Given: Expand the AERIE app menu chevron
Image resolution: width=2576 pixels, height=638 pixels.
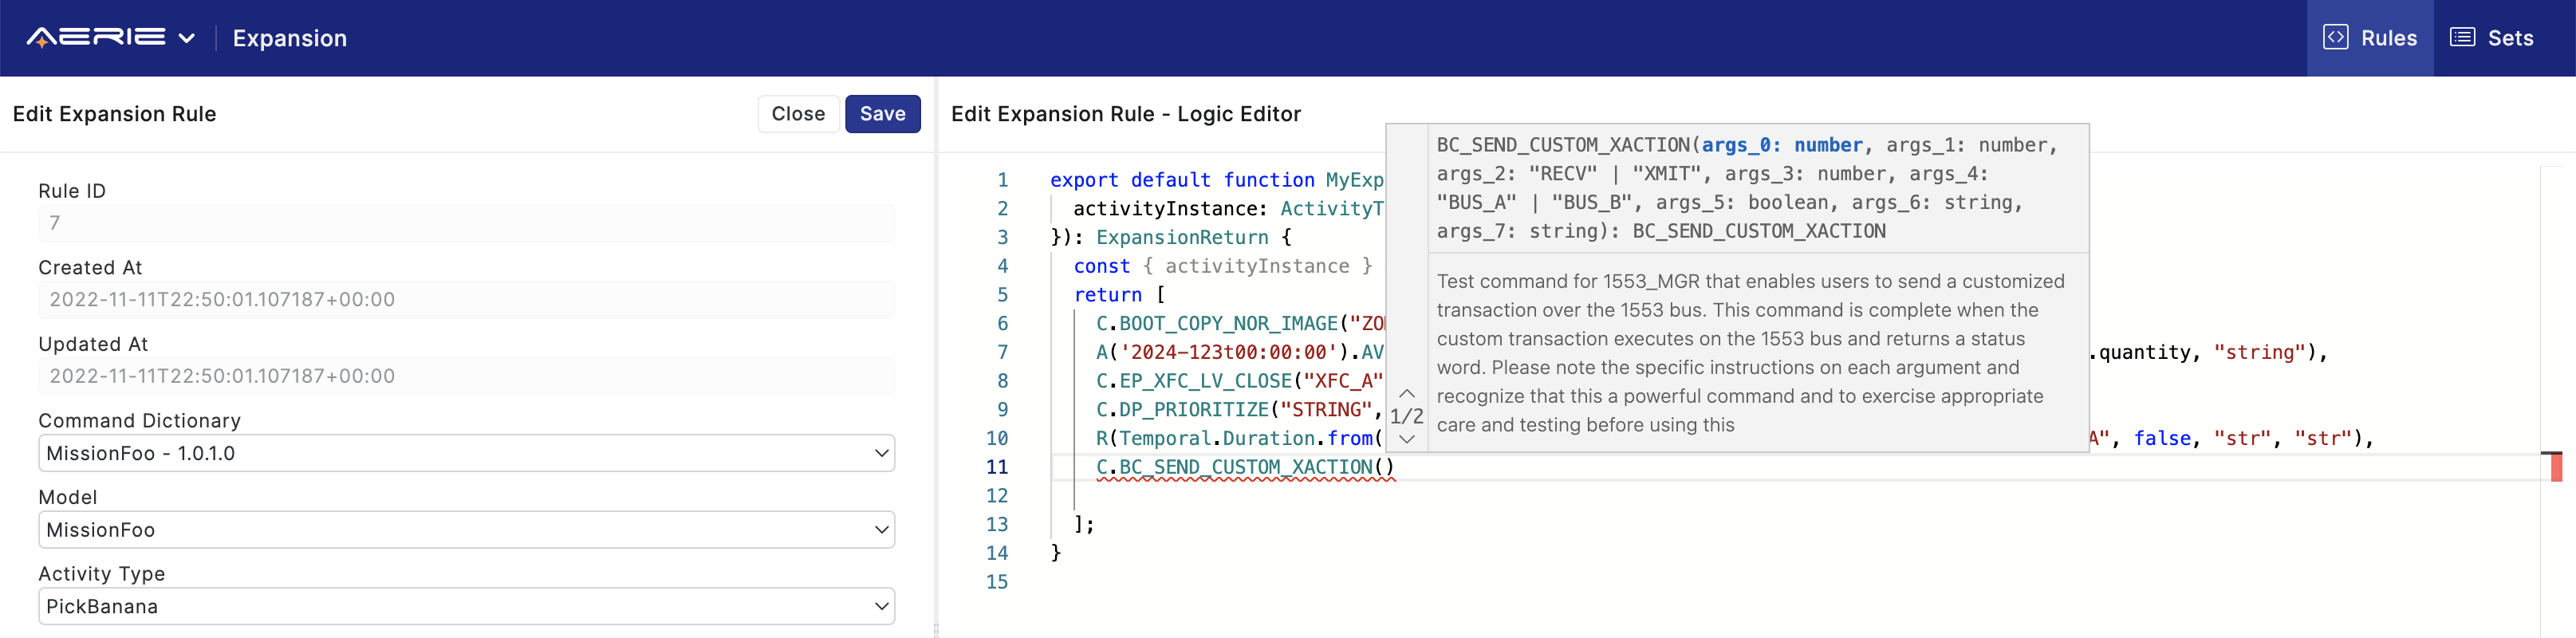Looking at the screenshot, I should pos(186,39).
